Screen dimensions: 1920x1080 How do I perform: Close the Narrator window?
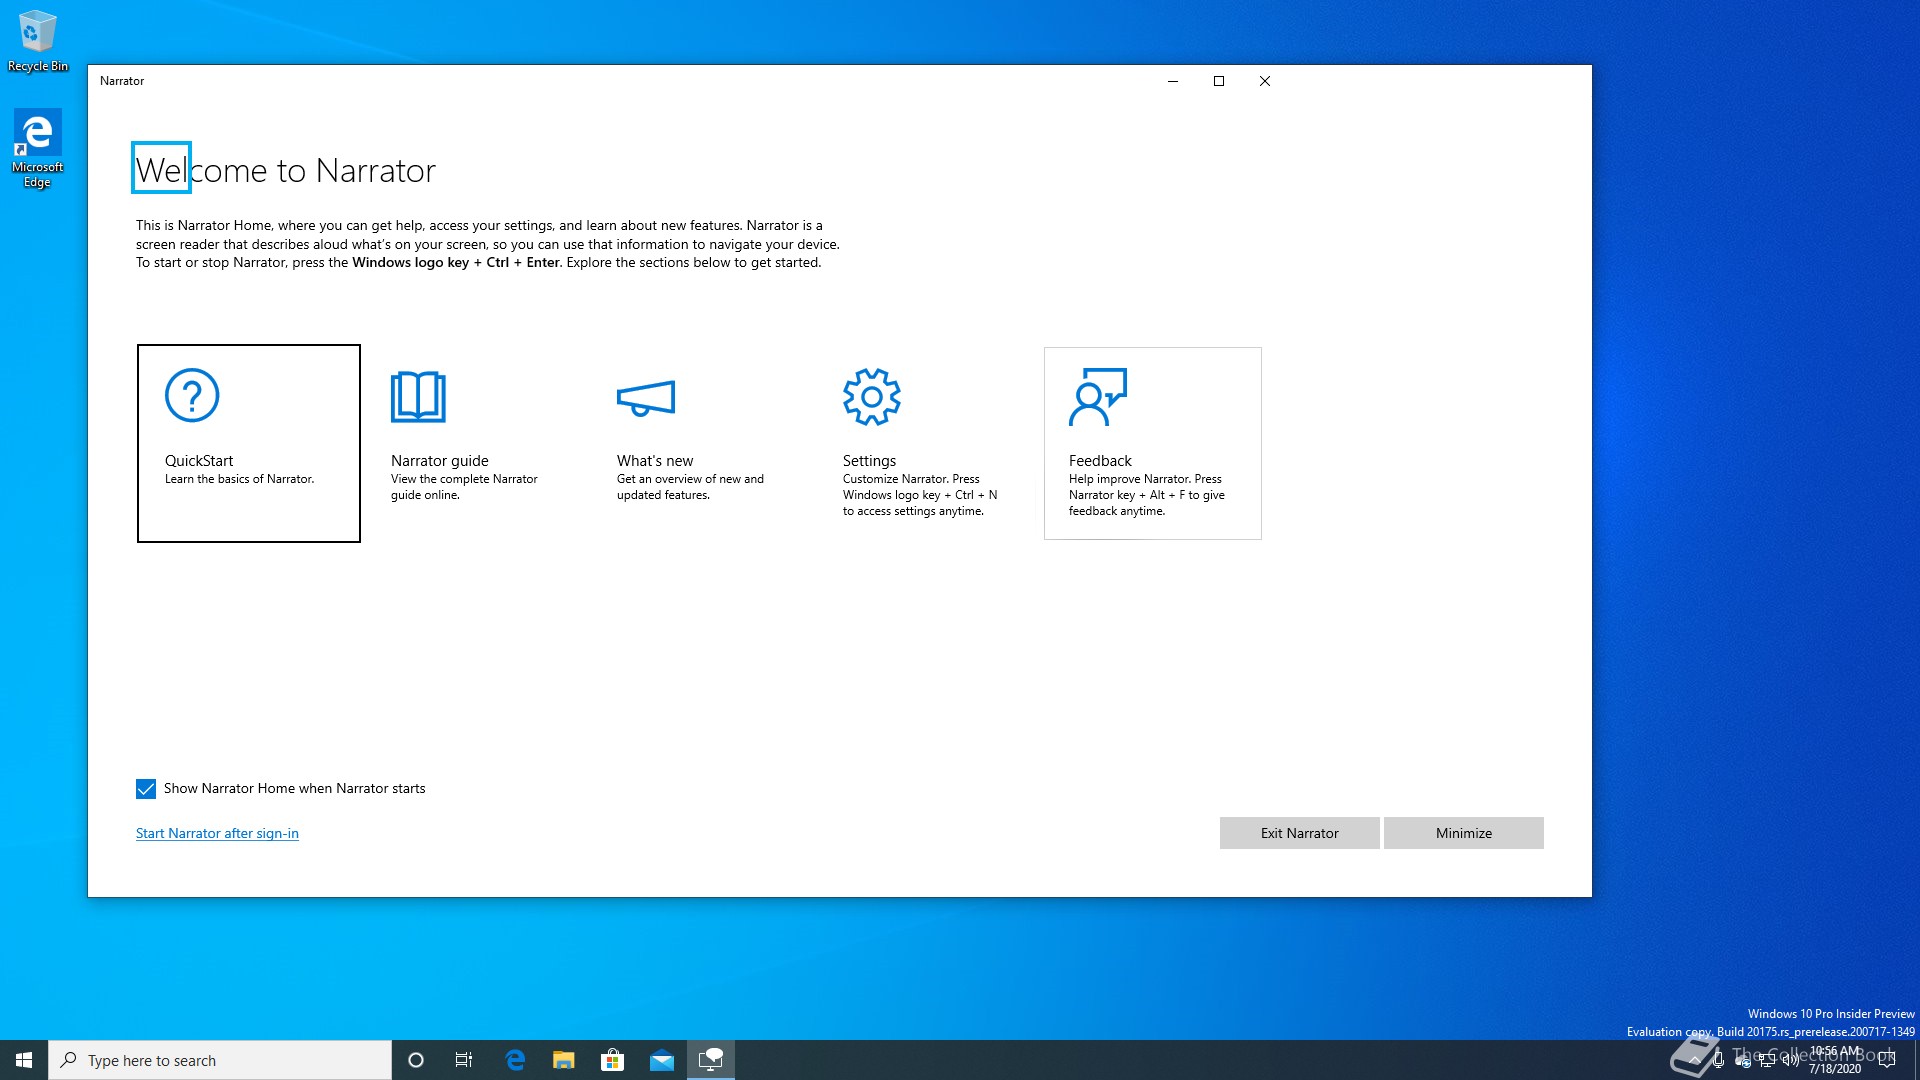(1265, 81)
